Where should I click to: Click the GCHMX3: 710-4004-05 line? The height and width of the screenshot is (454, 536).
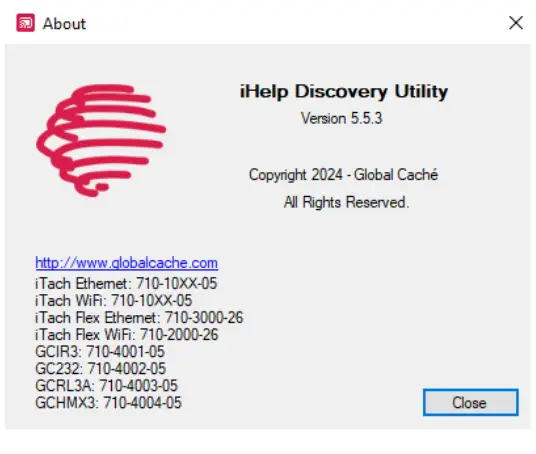[x=108, y=403]
